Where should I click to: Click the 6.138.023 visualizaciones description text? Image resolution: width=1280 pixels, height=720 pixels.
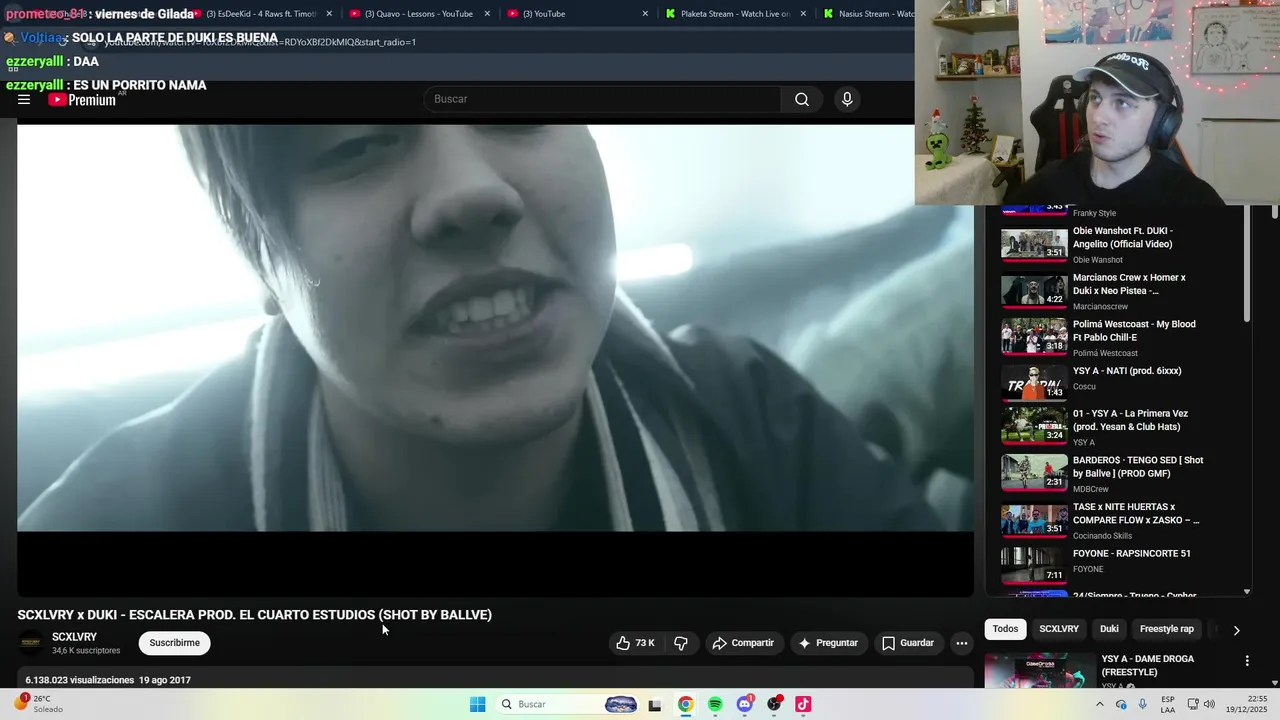80,680
